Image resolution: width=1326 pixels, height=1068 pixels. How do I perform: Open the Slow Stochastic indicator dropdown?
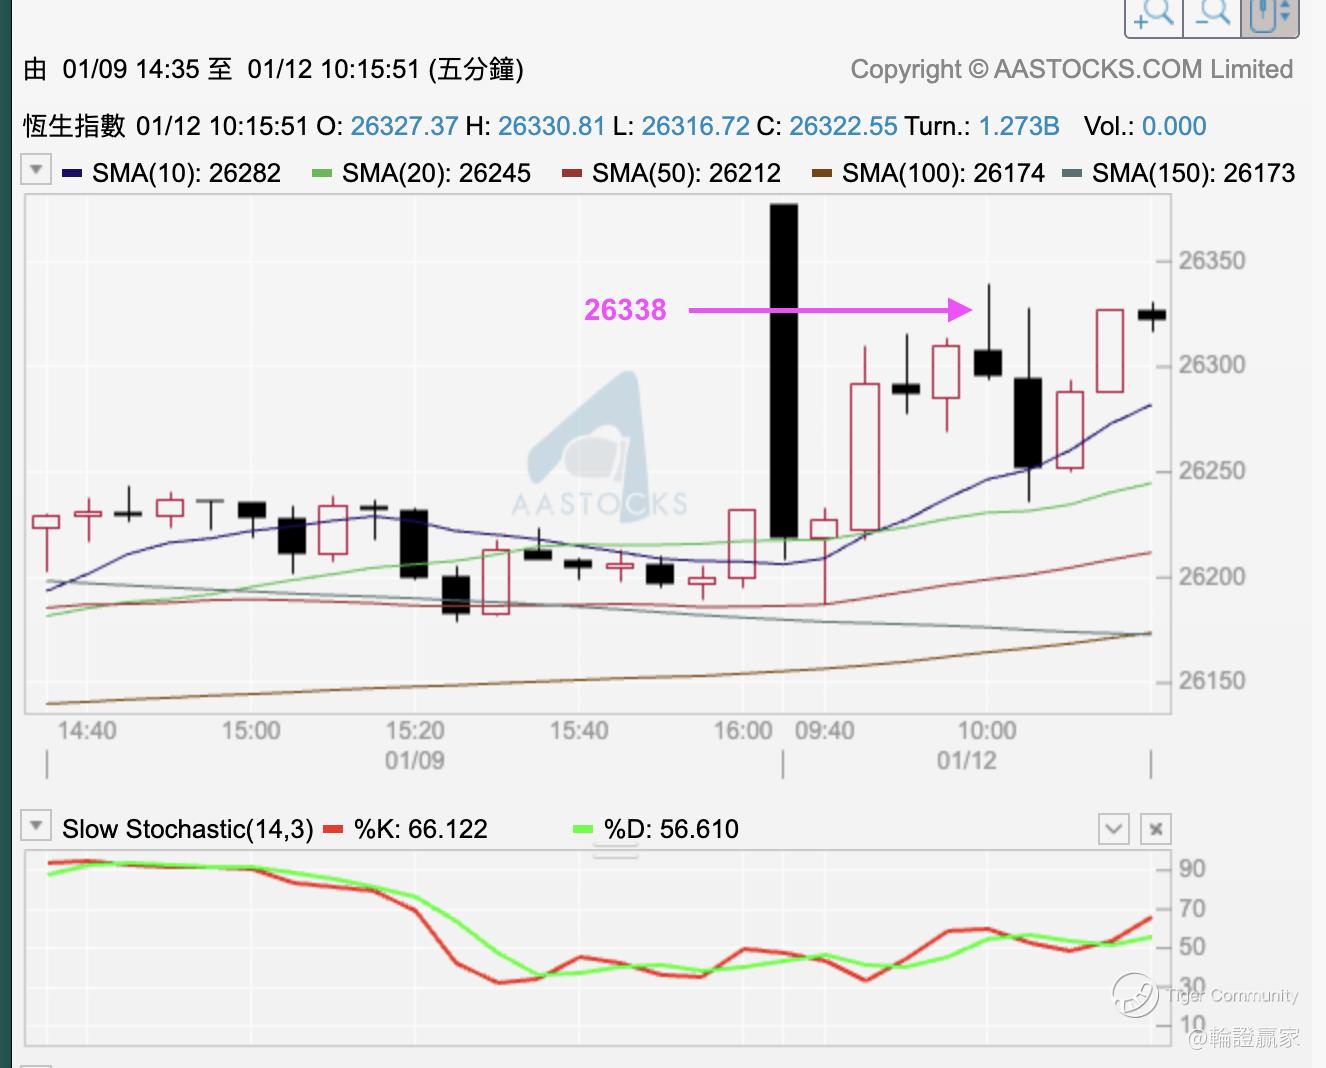tap(36, 826)
